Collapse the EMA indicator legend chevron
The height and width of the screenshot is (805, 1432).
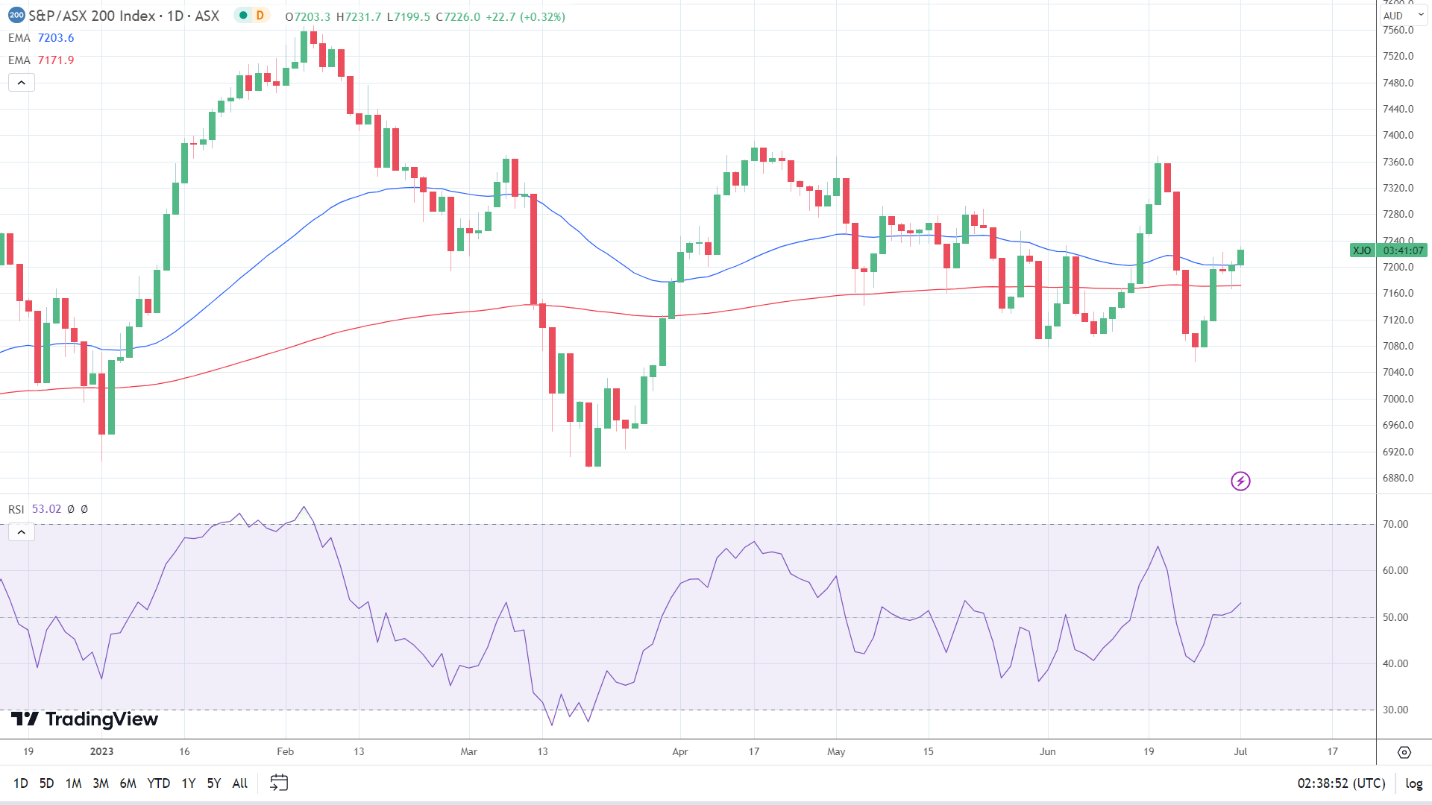(21, 82)
